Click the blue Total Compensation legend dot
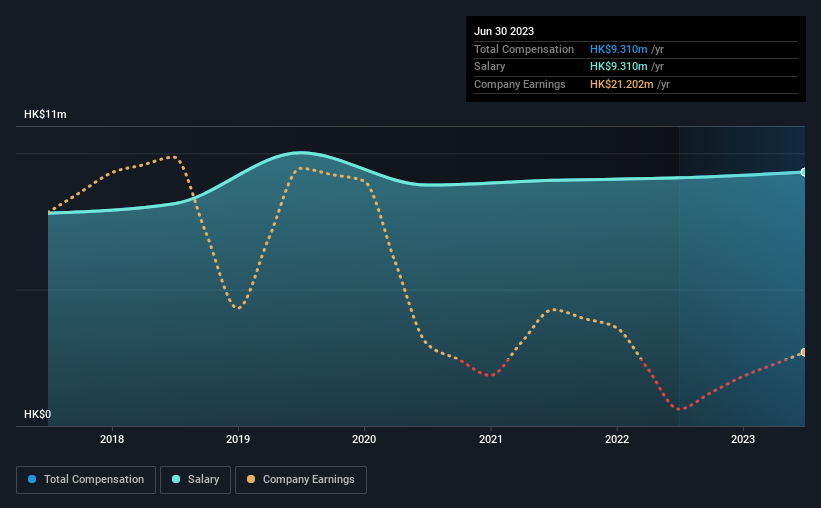 coord(32,479)
